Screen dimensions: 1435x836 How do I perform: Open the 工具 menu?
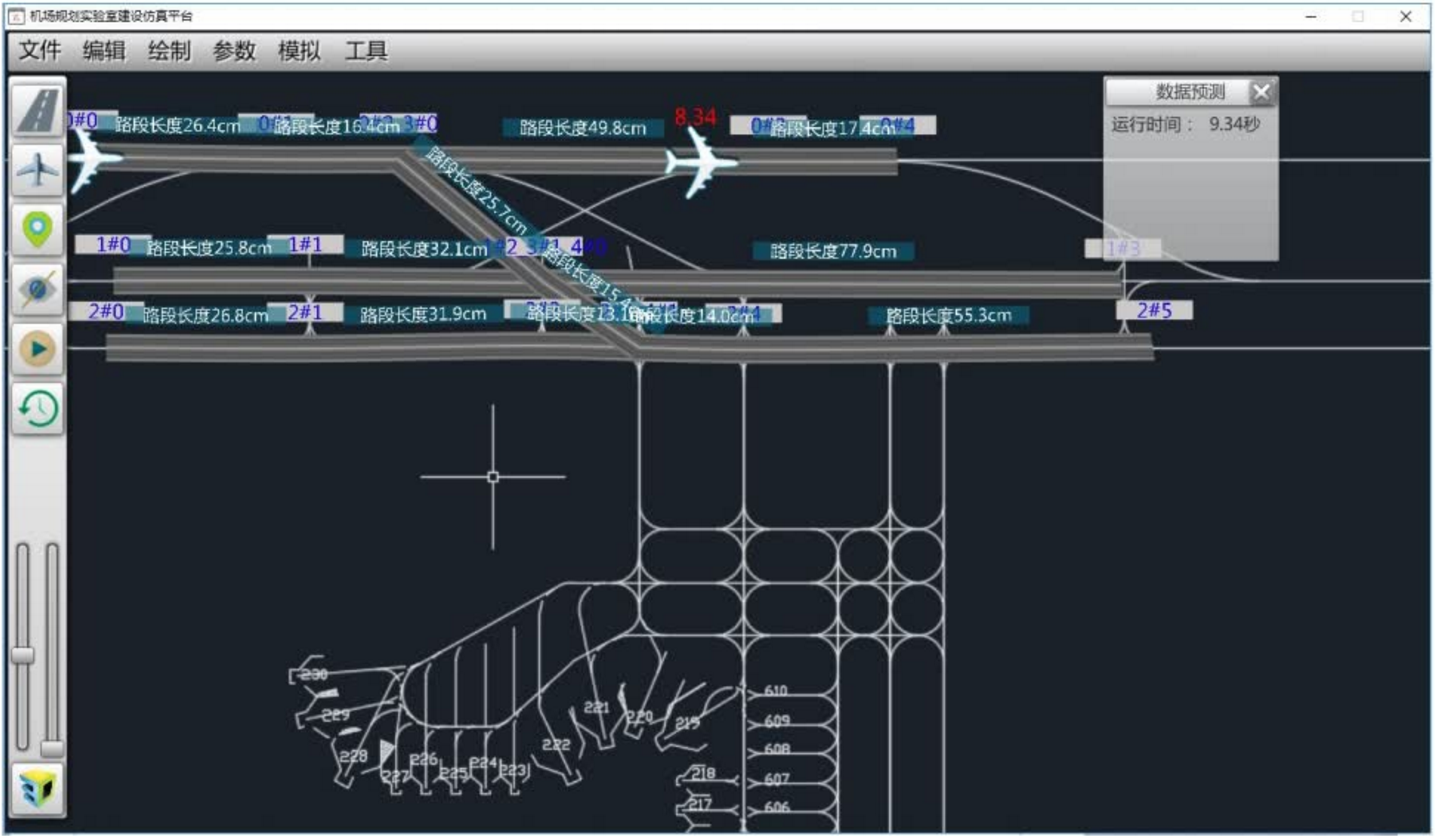point(366,51)
